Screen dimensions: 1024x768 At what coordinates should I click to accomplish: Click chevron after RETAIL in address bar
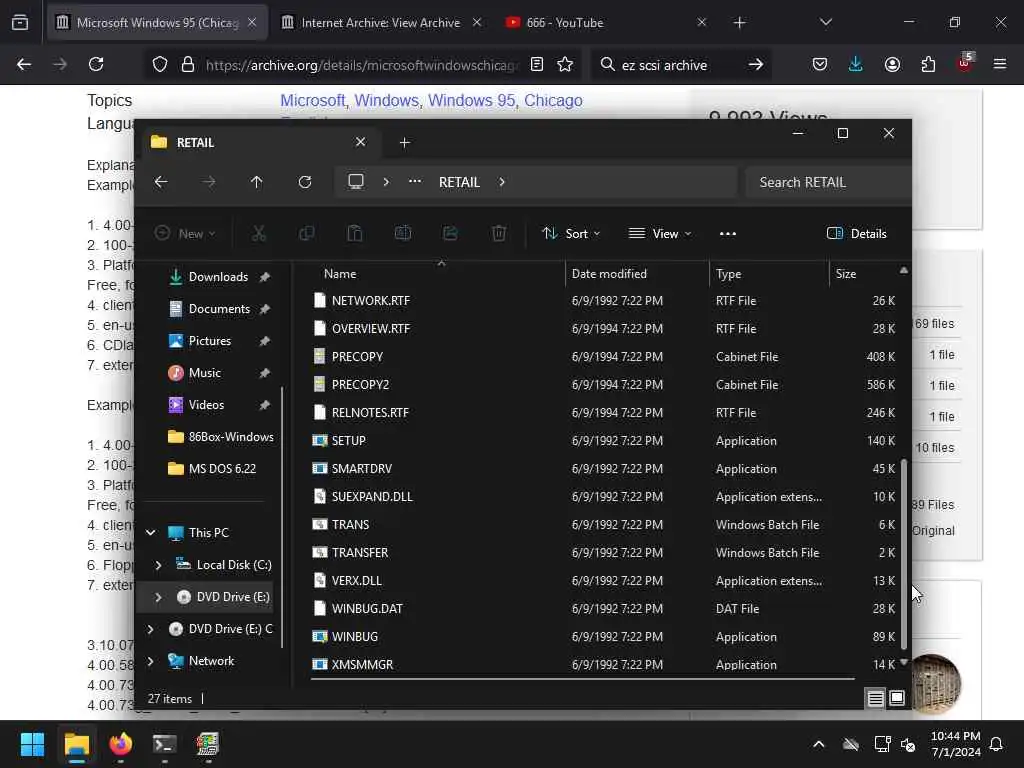click(x=502, y=182)
